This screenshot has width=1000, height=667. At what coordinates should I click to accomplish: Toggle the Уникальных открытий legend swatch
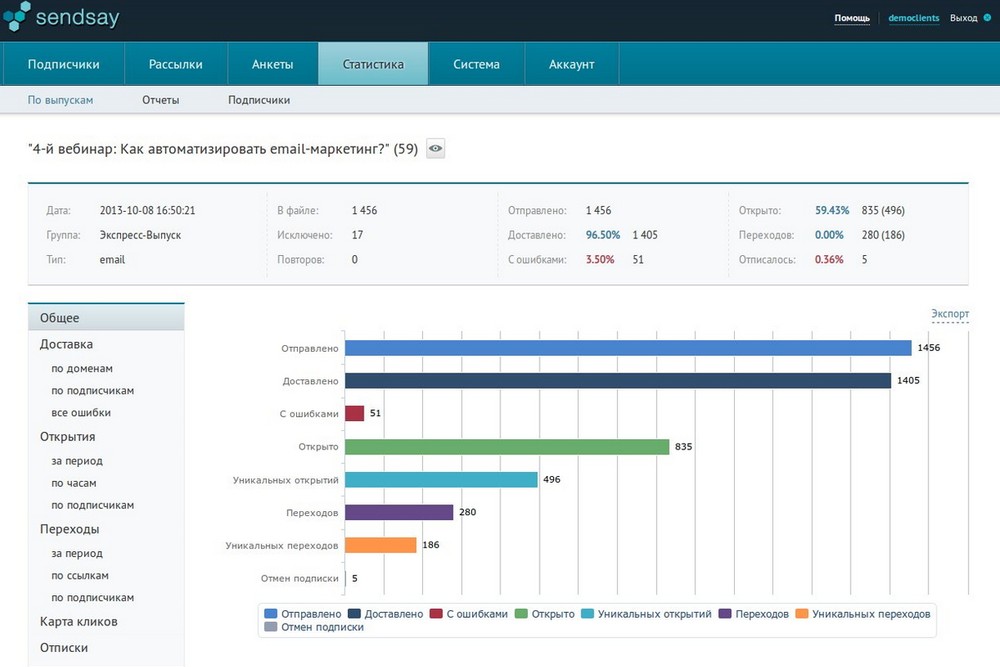pyautogui.click(x=587, y=613)
